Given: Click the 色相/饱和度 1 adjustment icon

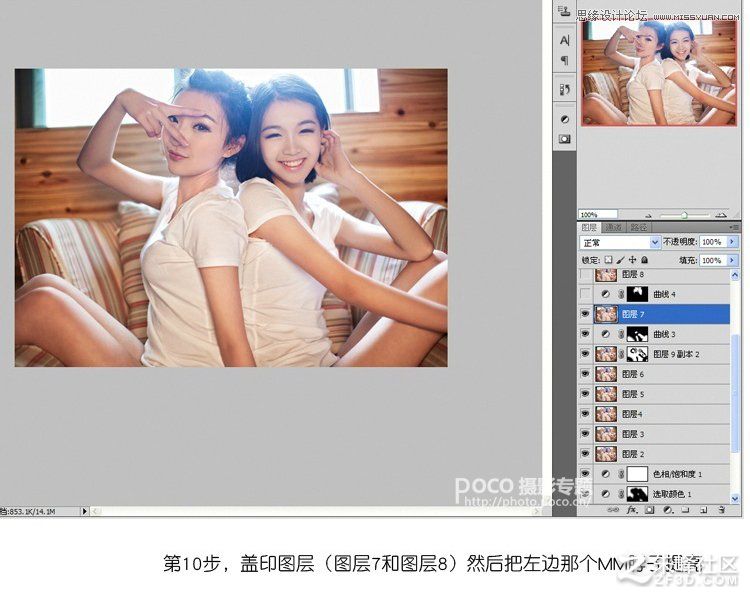Looking at the screenshot, I should click(x=605, y=474).
